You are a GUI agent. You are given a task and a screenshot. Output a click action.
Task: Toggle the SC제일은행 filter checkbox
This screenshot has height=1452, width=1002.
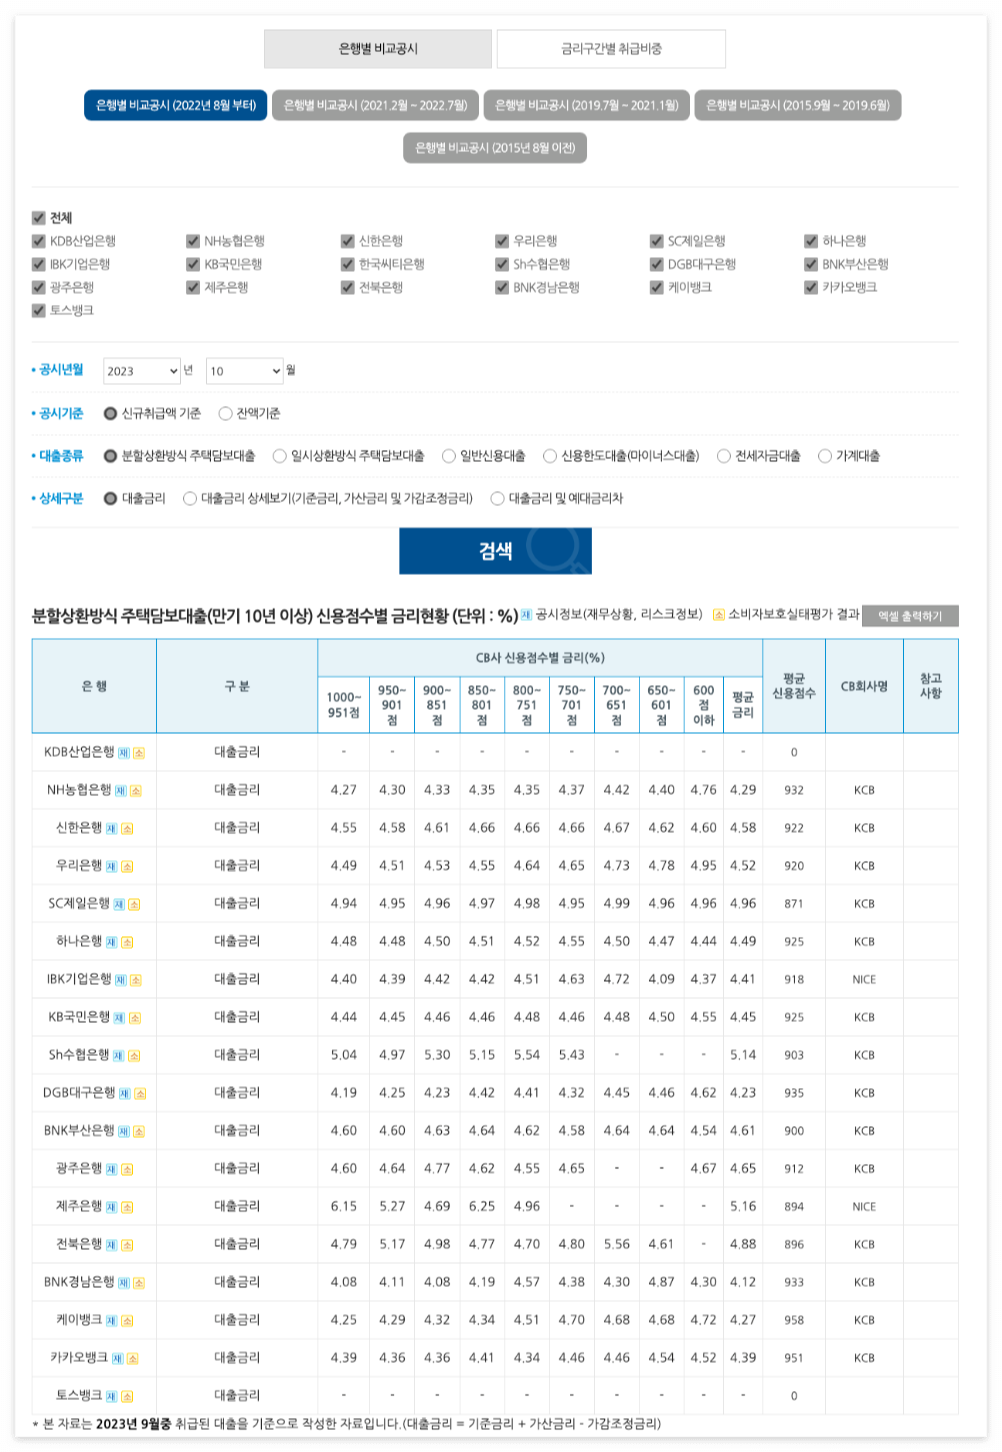[x=657, y=241]
